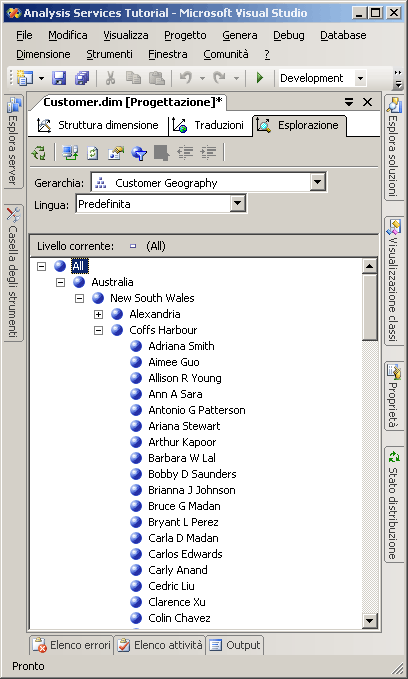Click the gray Writeback stop icon
The image size is (408, 679).
tap(162, 152)
